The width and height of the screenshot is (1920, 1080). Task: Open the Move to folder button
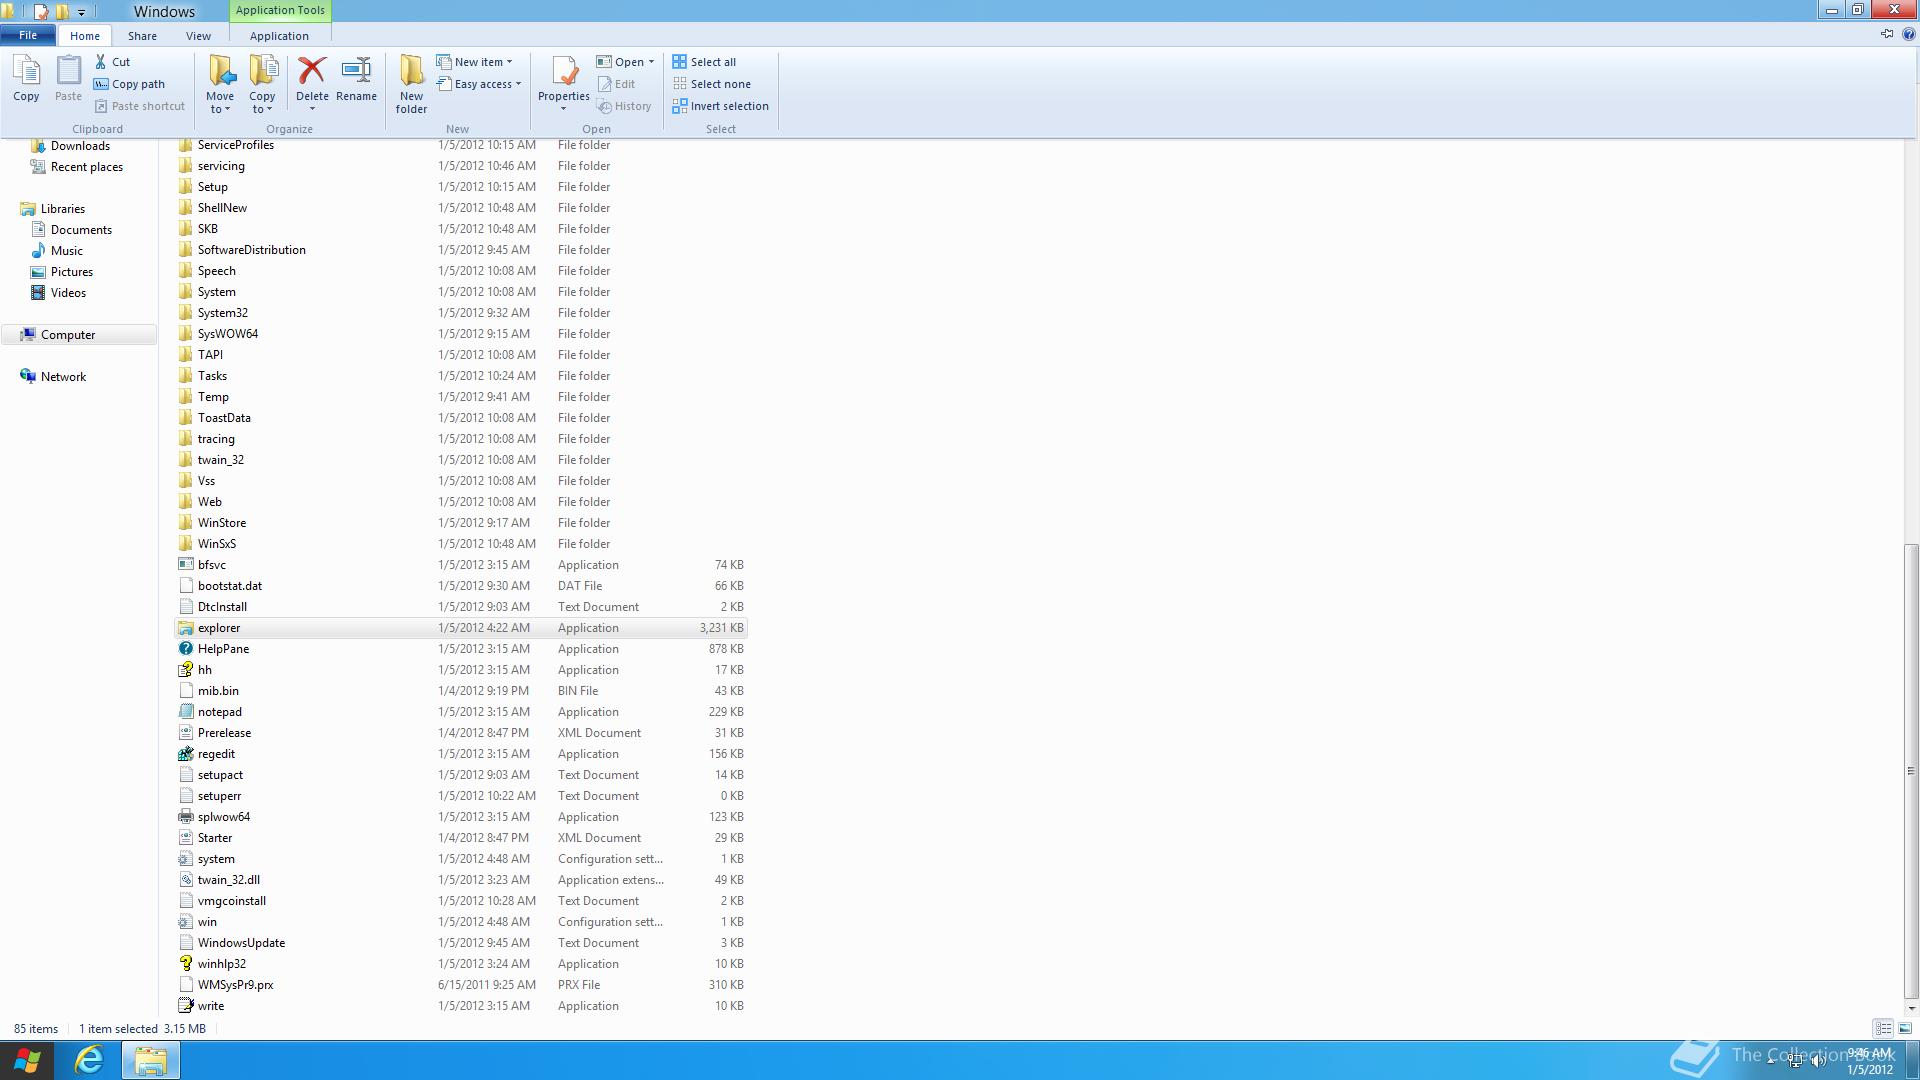[x=220, y=85]
